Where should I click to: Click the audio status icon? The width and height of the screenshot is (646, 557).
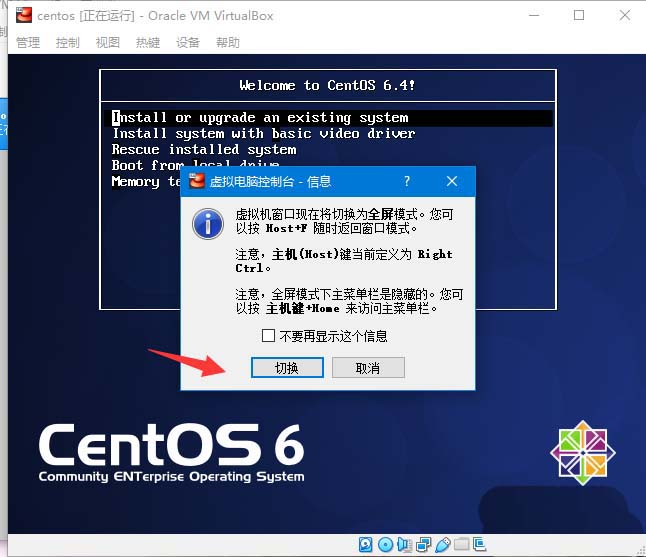[405, 545]
